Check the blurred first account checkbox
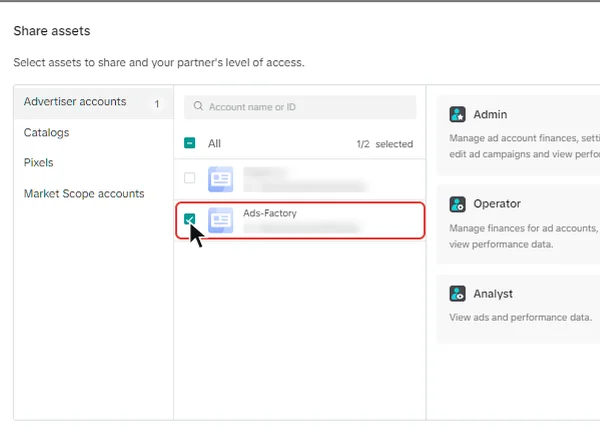The image size is (600, 440). click(189, 178)
